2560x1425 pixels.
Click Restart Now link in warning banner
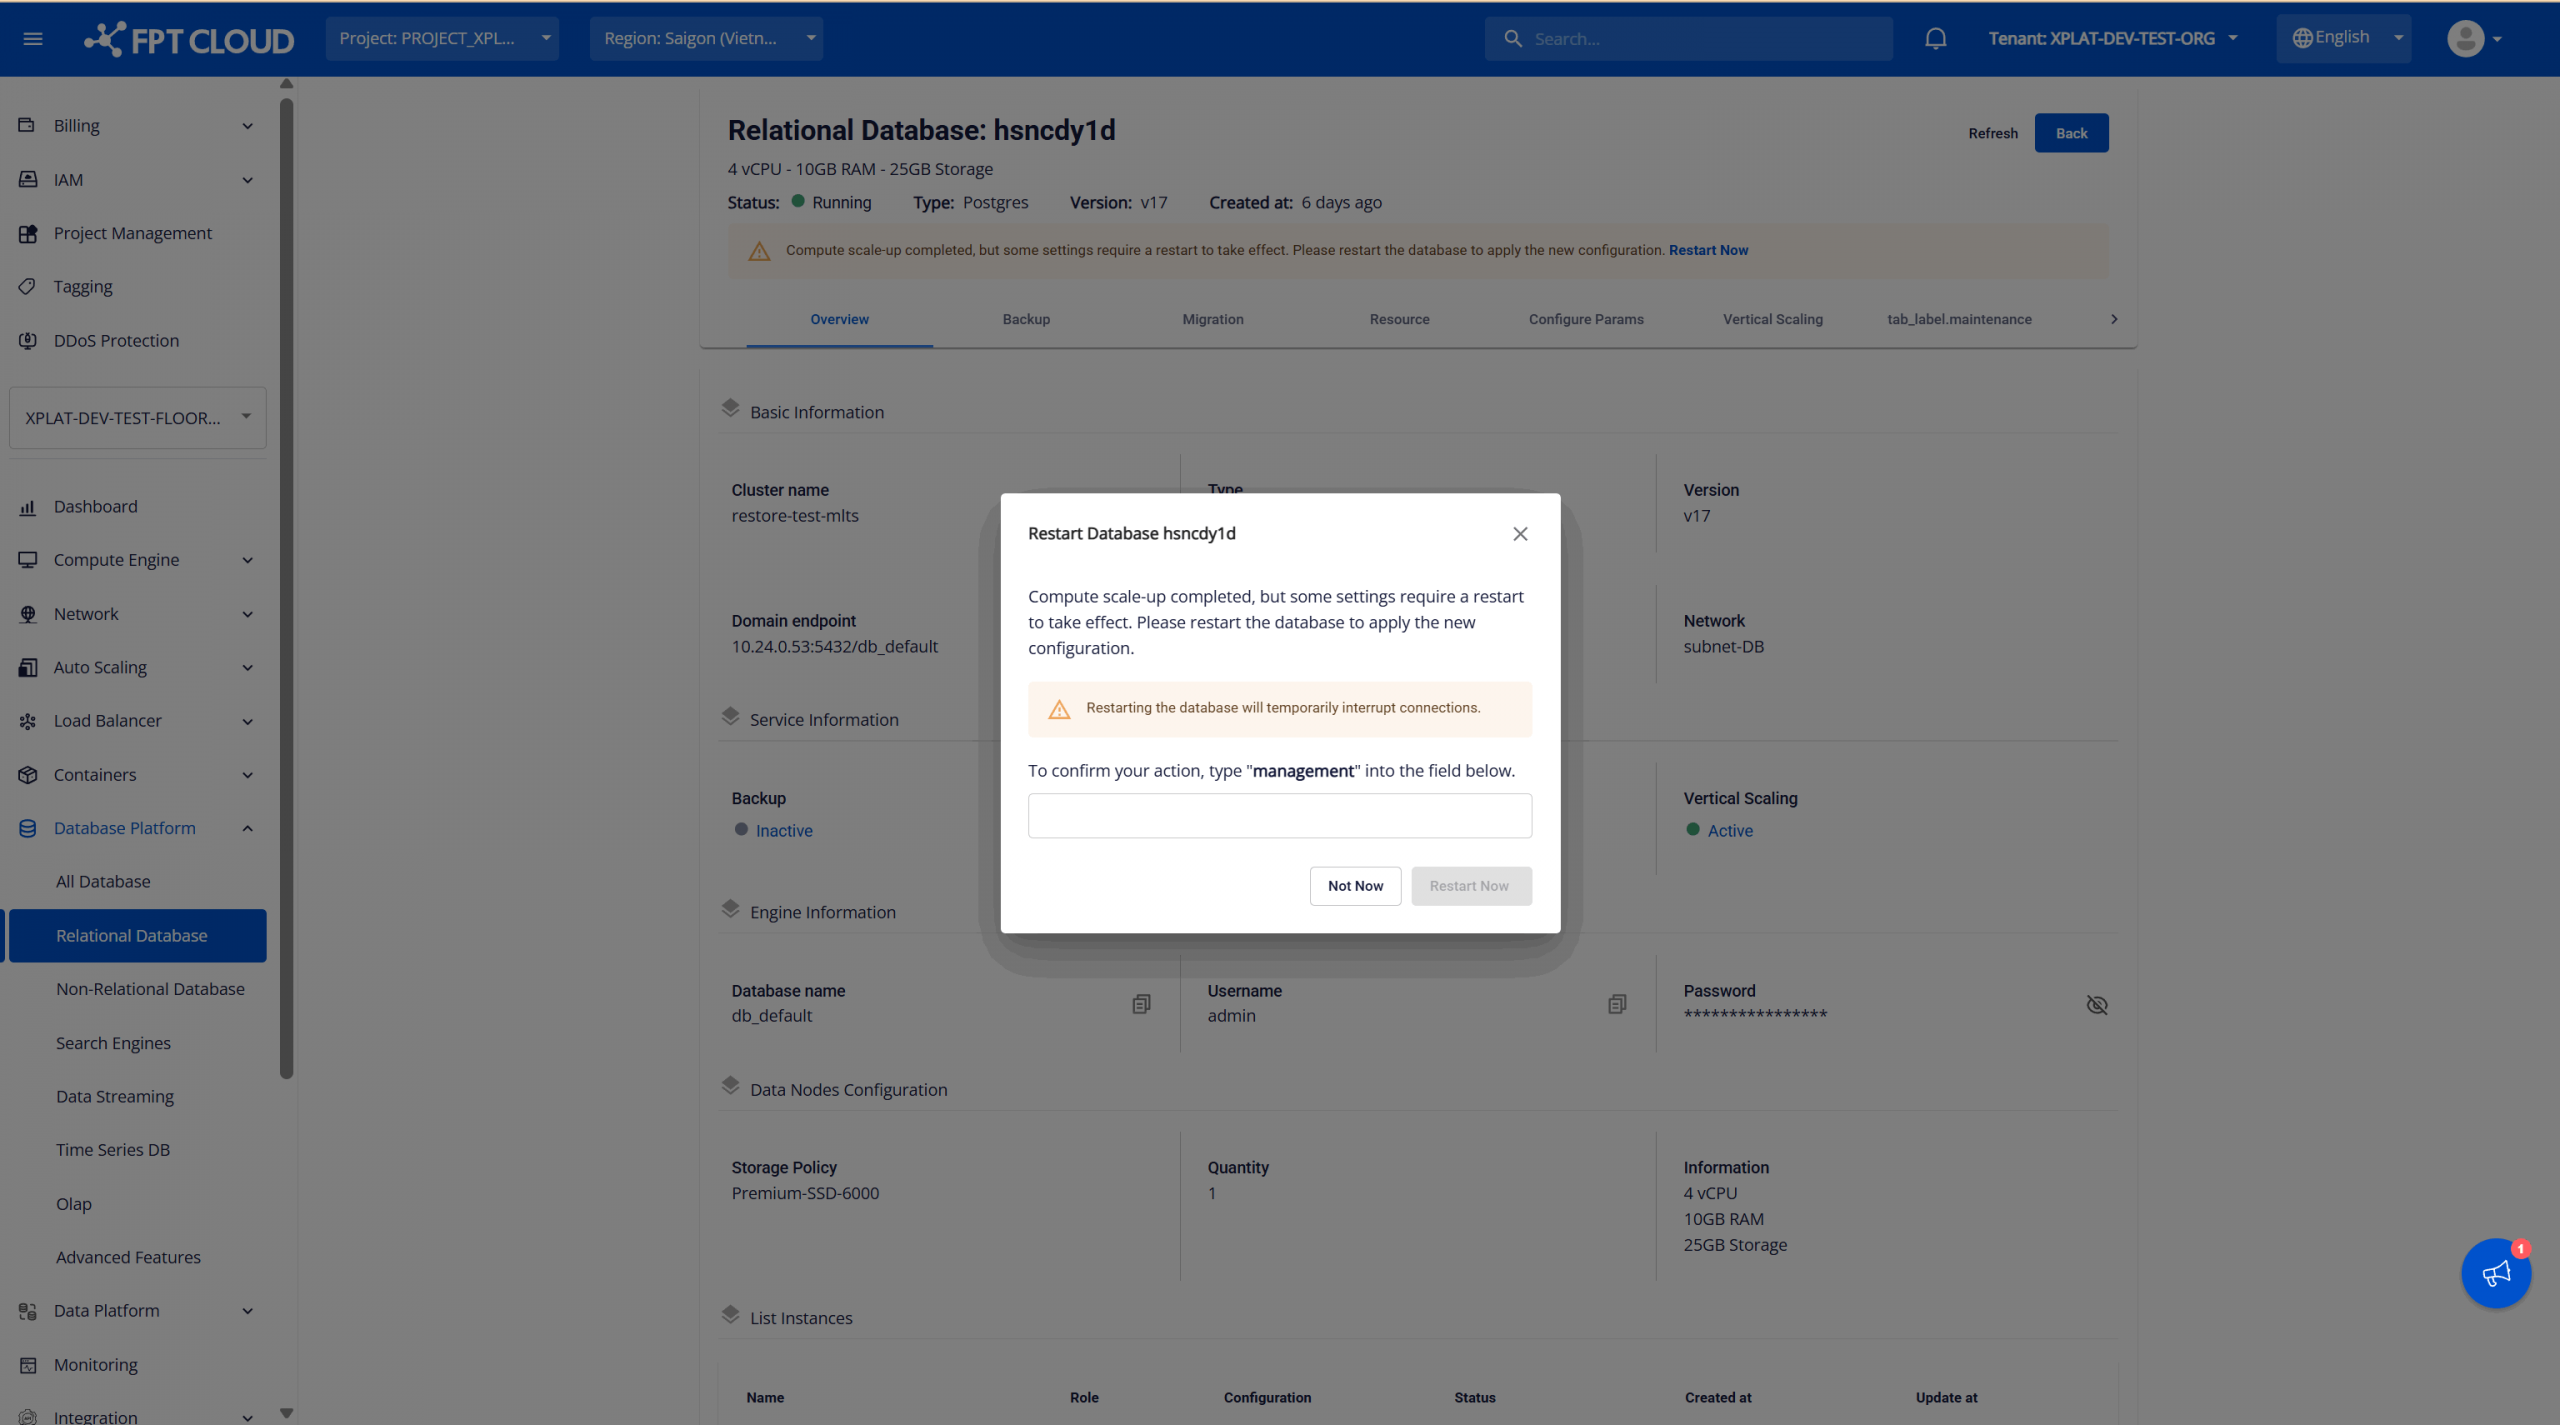click(x=1708, y=250)
